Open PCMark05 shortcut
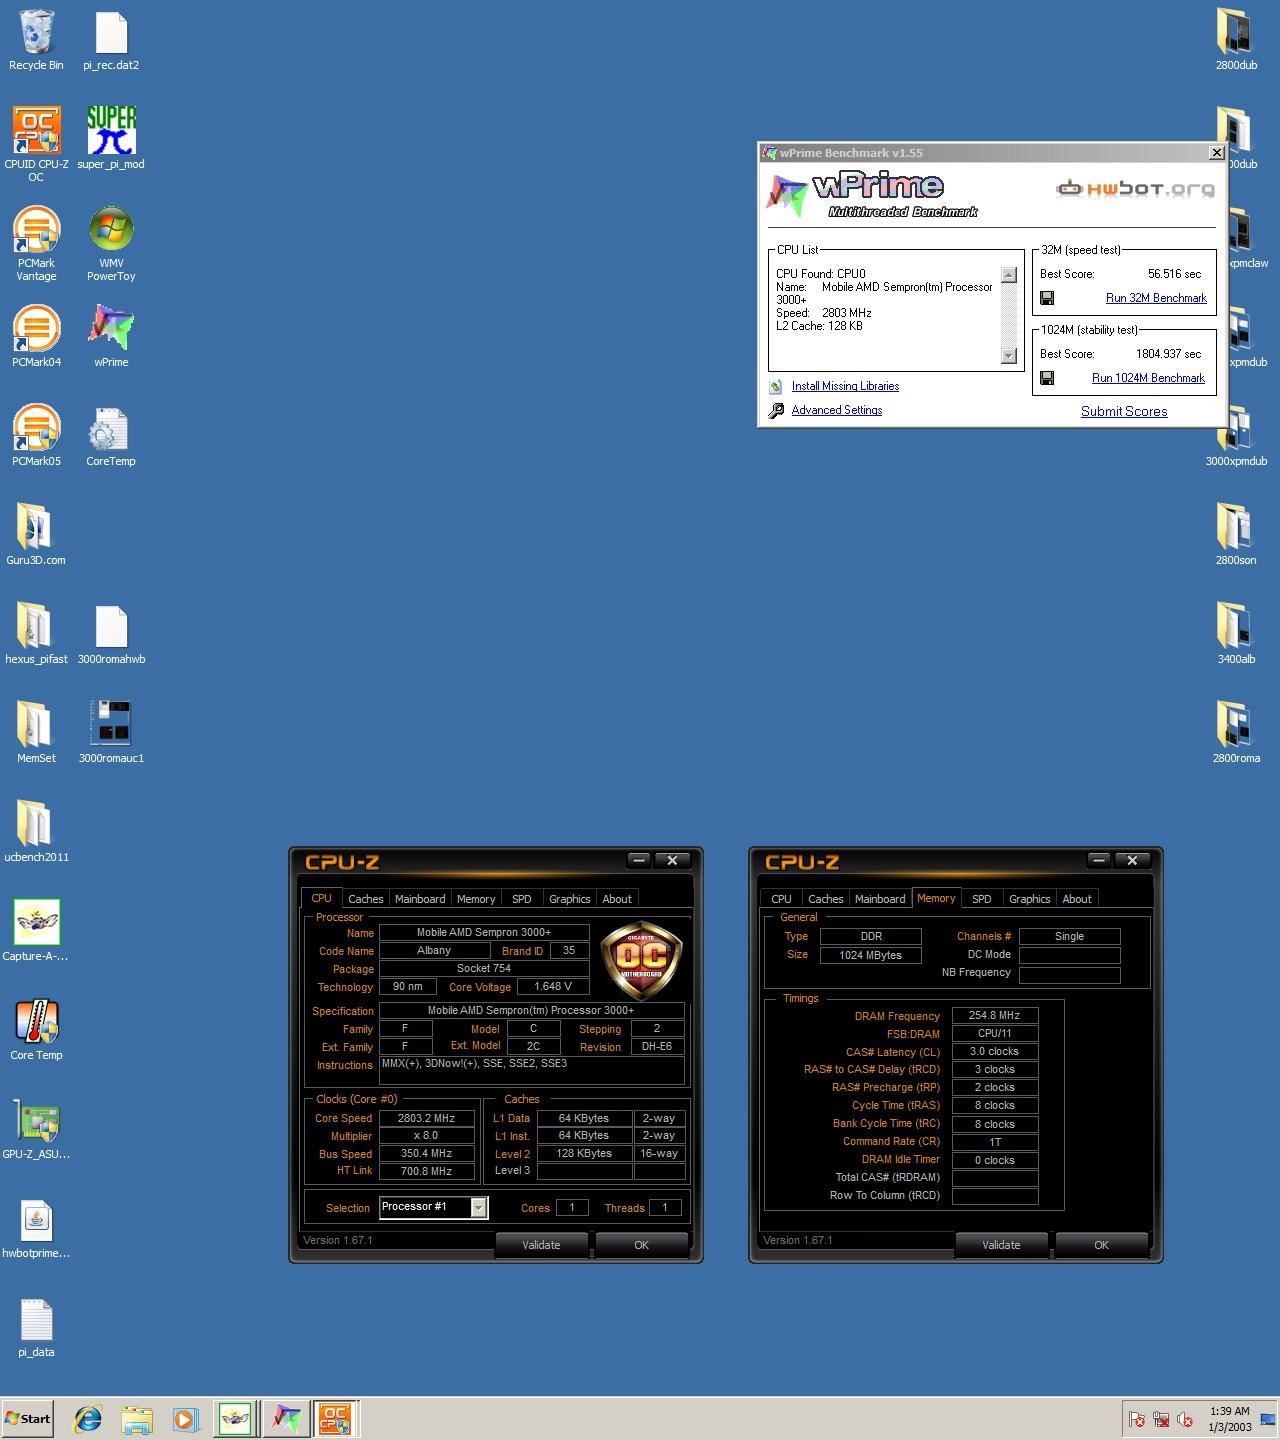This screenshot has height=1440, width=1280. click(36, 435)
